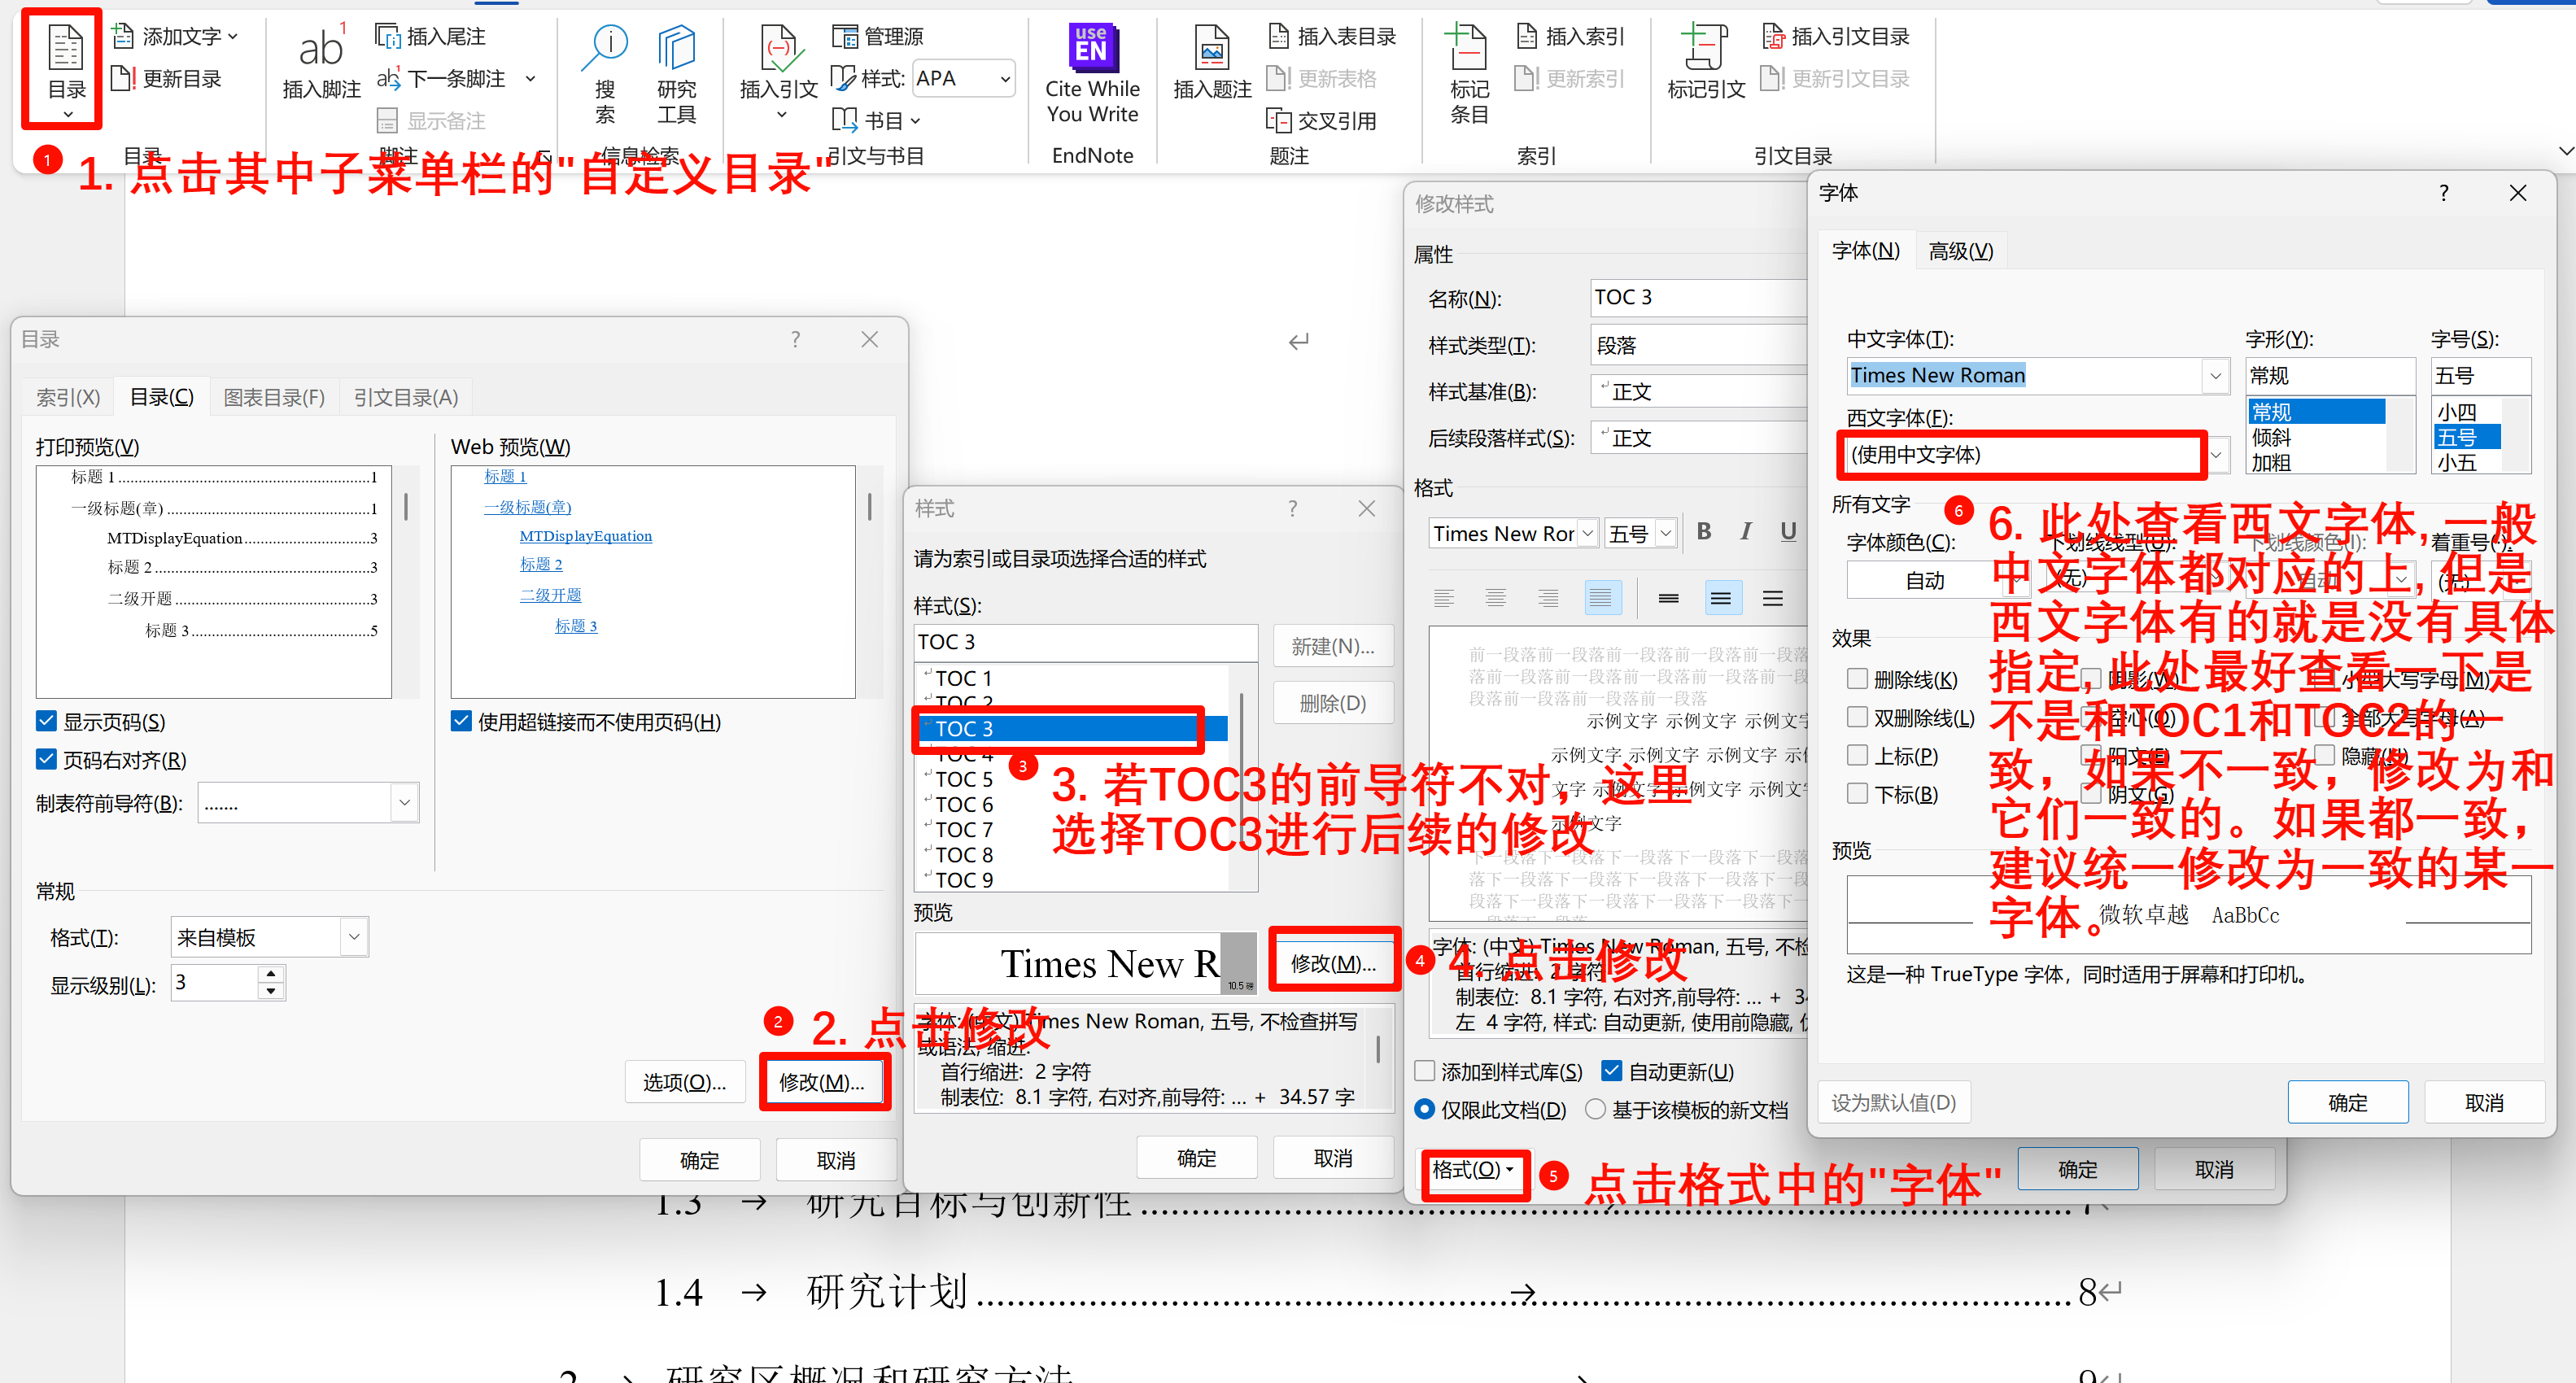Enable the 删除线 strikethrough checkbox
2576x1383 pixels.
[x=1857, y=679]
